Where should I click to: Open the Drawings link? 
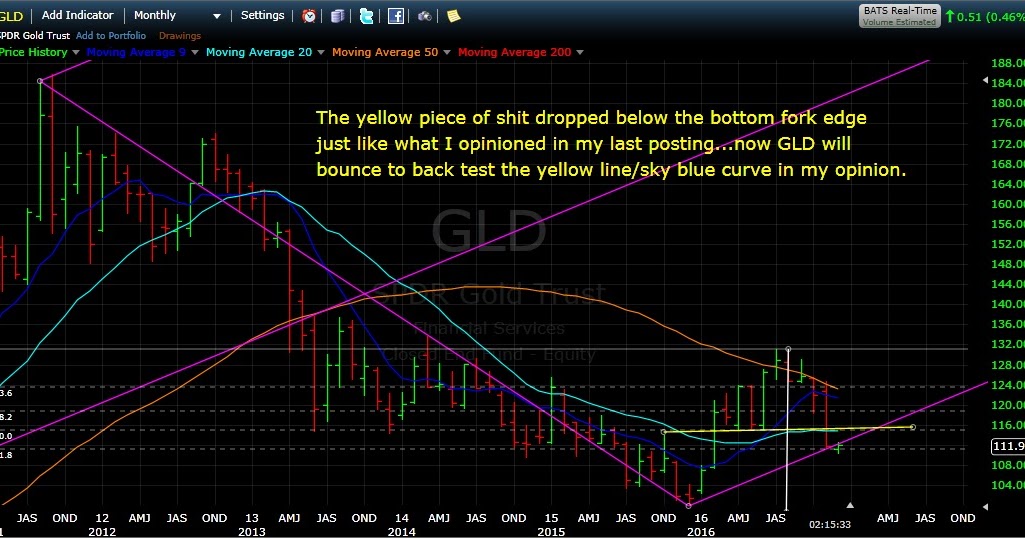[x=180, y=35]
